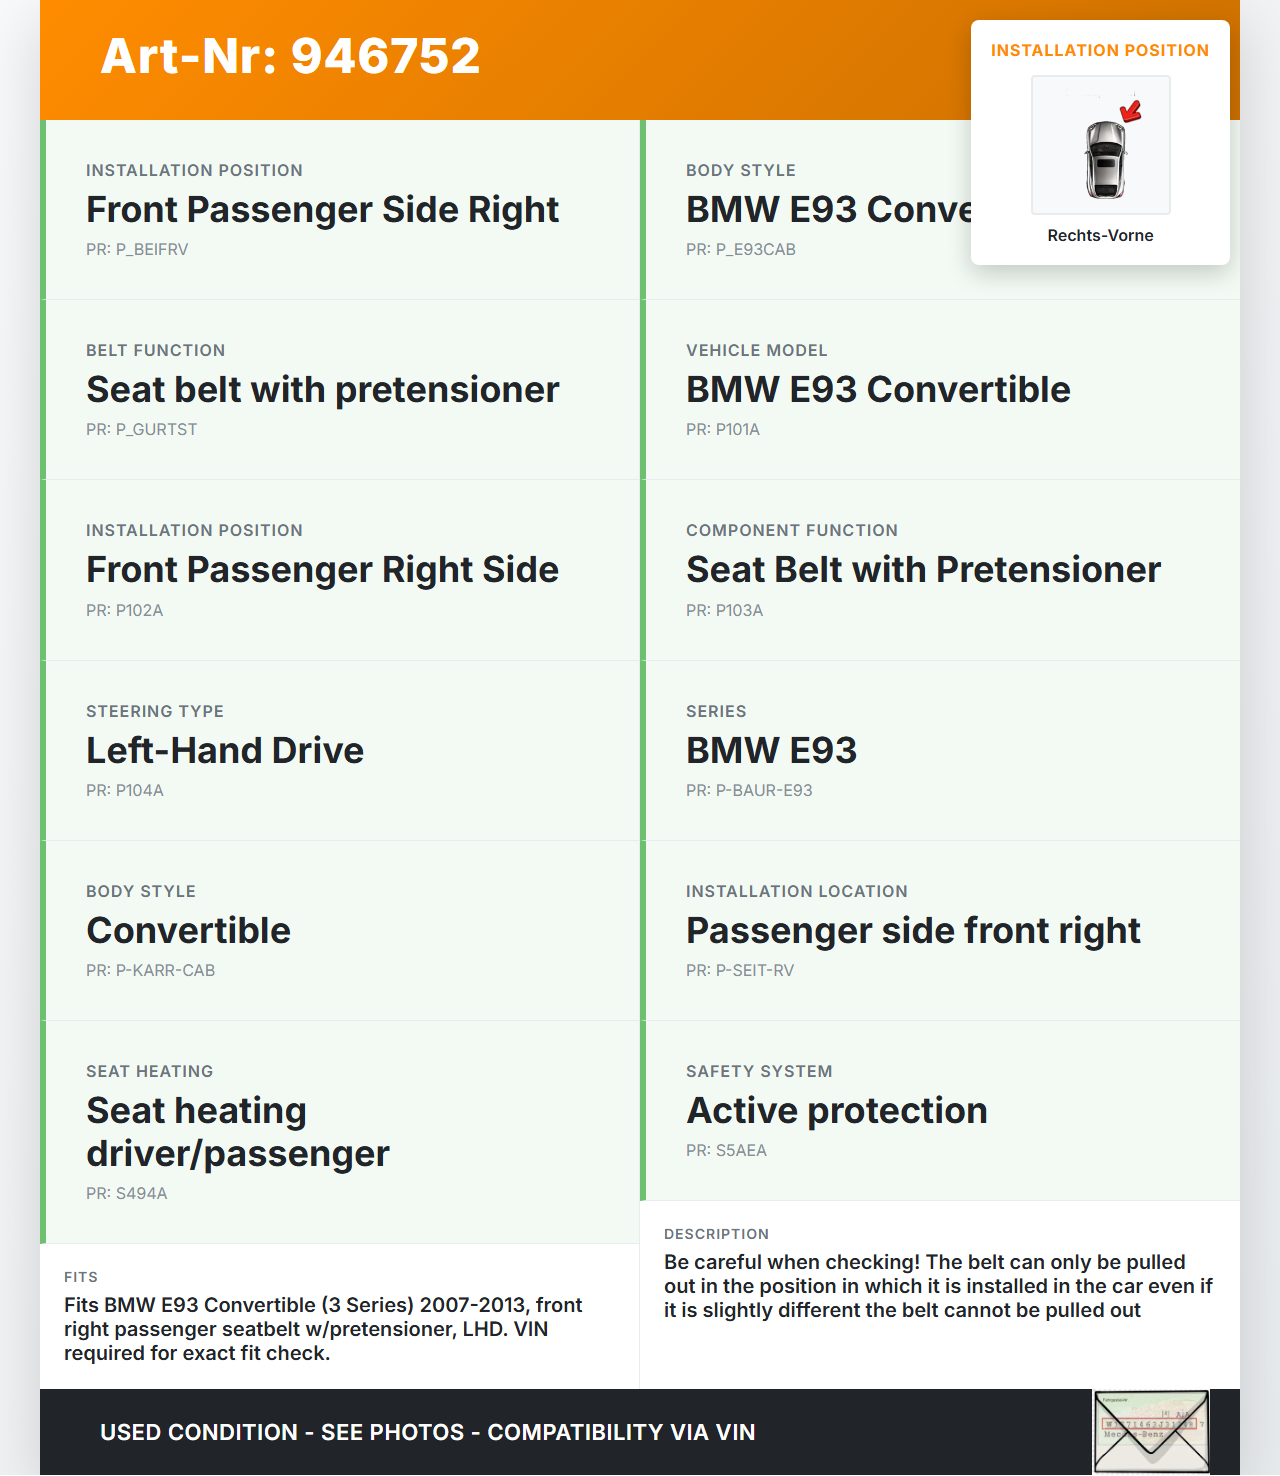Click the BMW E93 Convertible vehicle model
The height and width of the screenshot is (1476, 1280).
878,390
